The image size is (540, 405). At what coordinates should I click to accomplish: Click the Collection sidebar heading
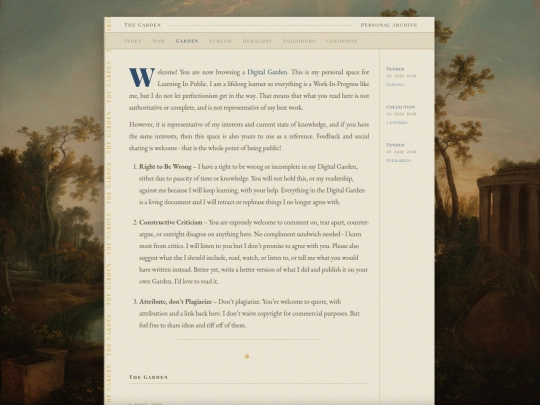[401, 107]
